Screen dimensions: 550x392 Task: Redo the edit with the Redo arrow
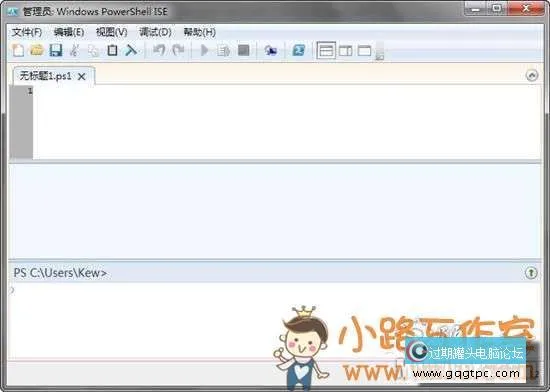(178, 50)
